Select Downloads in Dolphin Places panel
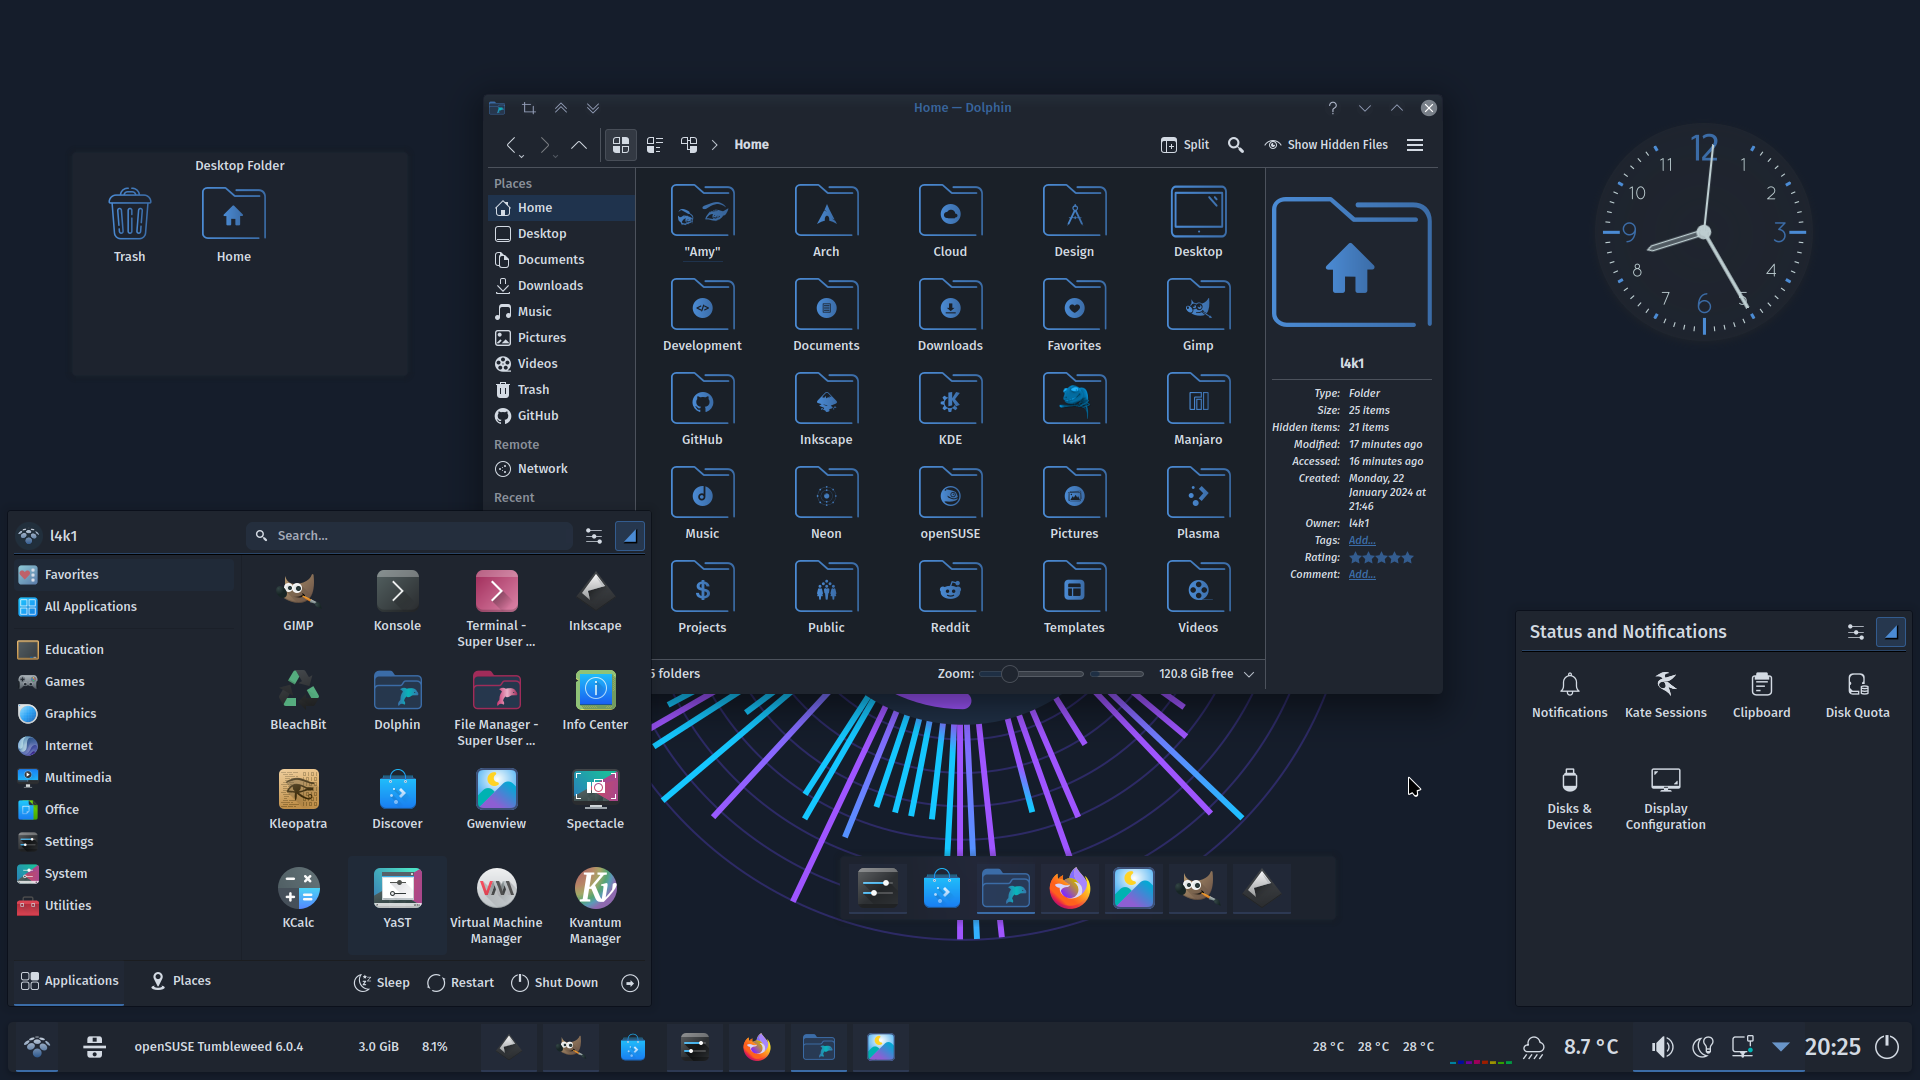 pos(561,286)
